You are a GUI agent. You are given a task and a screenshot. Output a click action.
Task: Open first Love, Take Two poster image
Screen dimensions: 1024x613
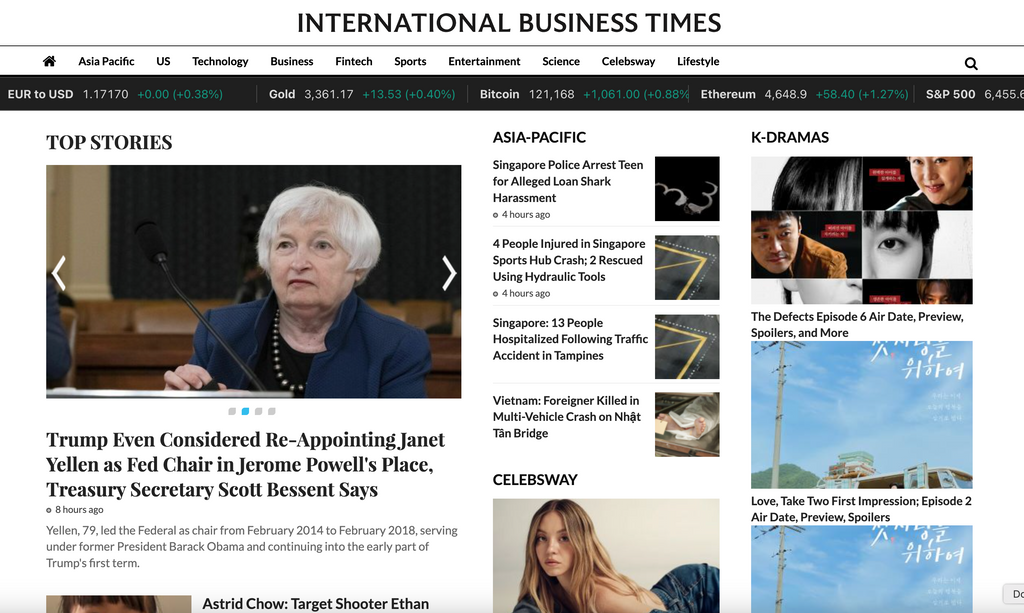[x=861, y=415]
